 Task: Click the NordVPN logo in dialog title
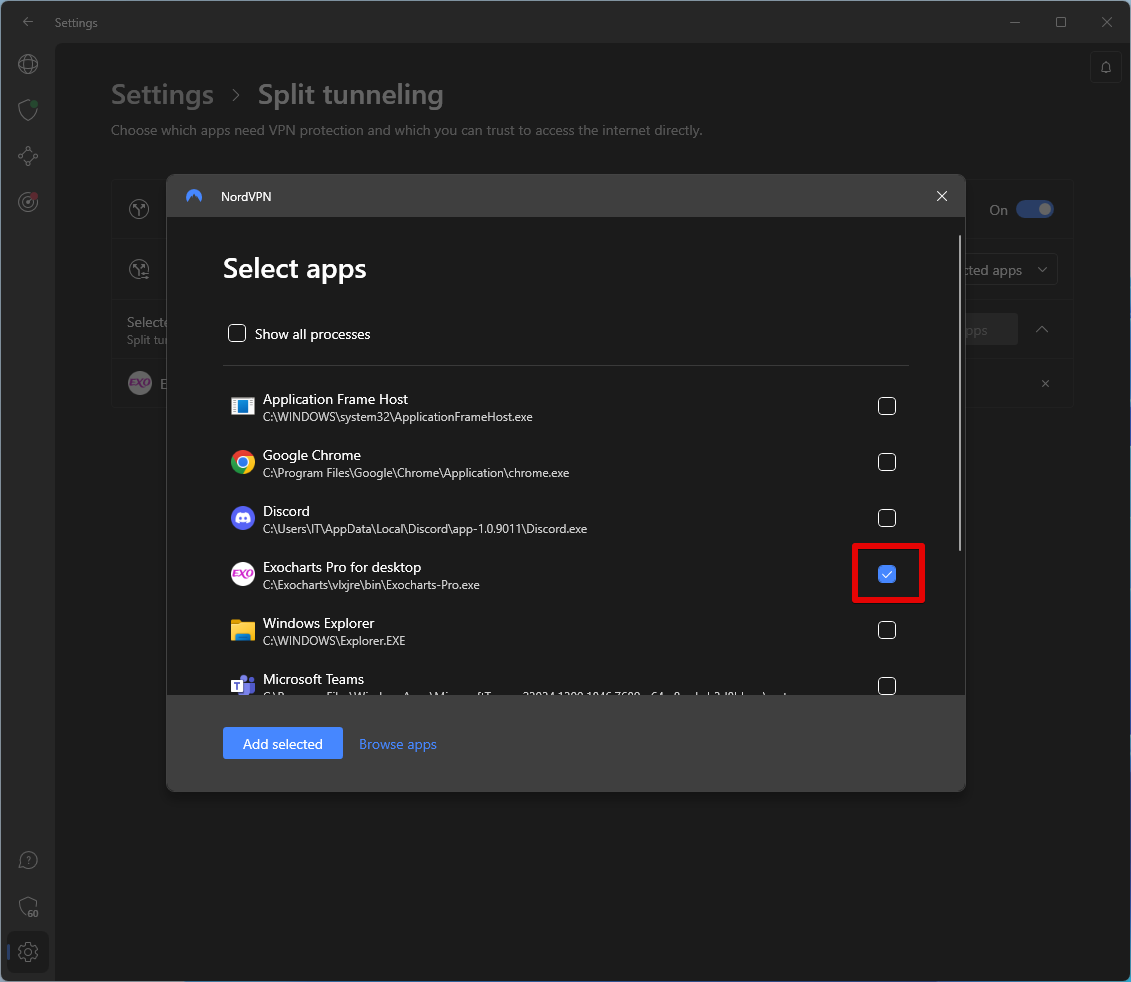pyautogui.click(x=194, y=196)
